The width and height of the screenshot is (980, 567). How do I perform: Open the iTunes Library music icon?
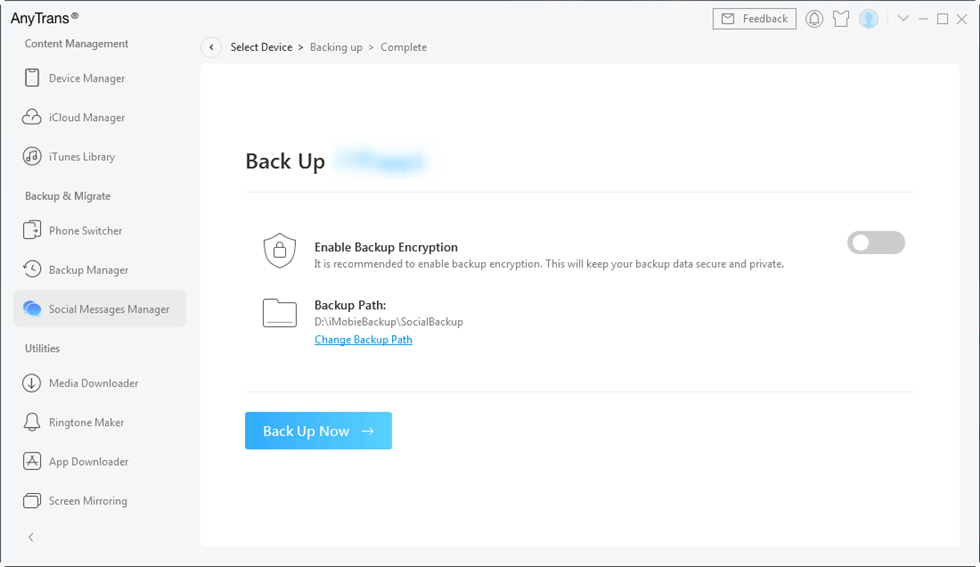click(32, 156)
